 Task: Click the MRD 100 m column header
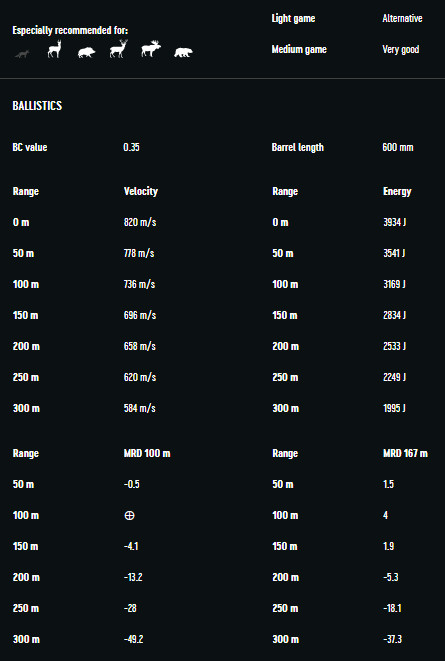coord(147,453)
